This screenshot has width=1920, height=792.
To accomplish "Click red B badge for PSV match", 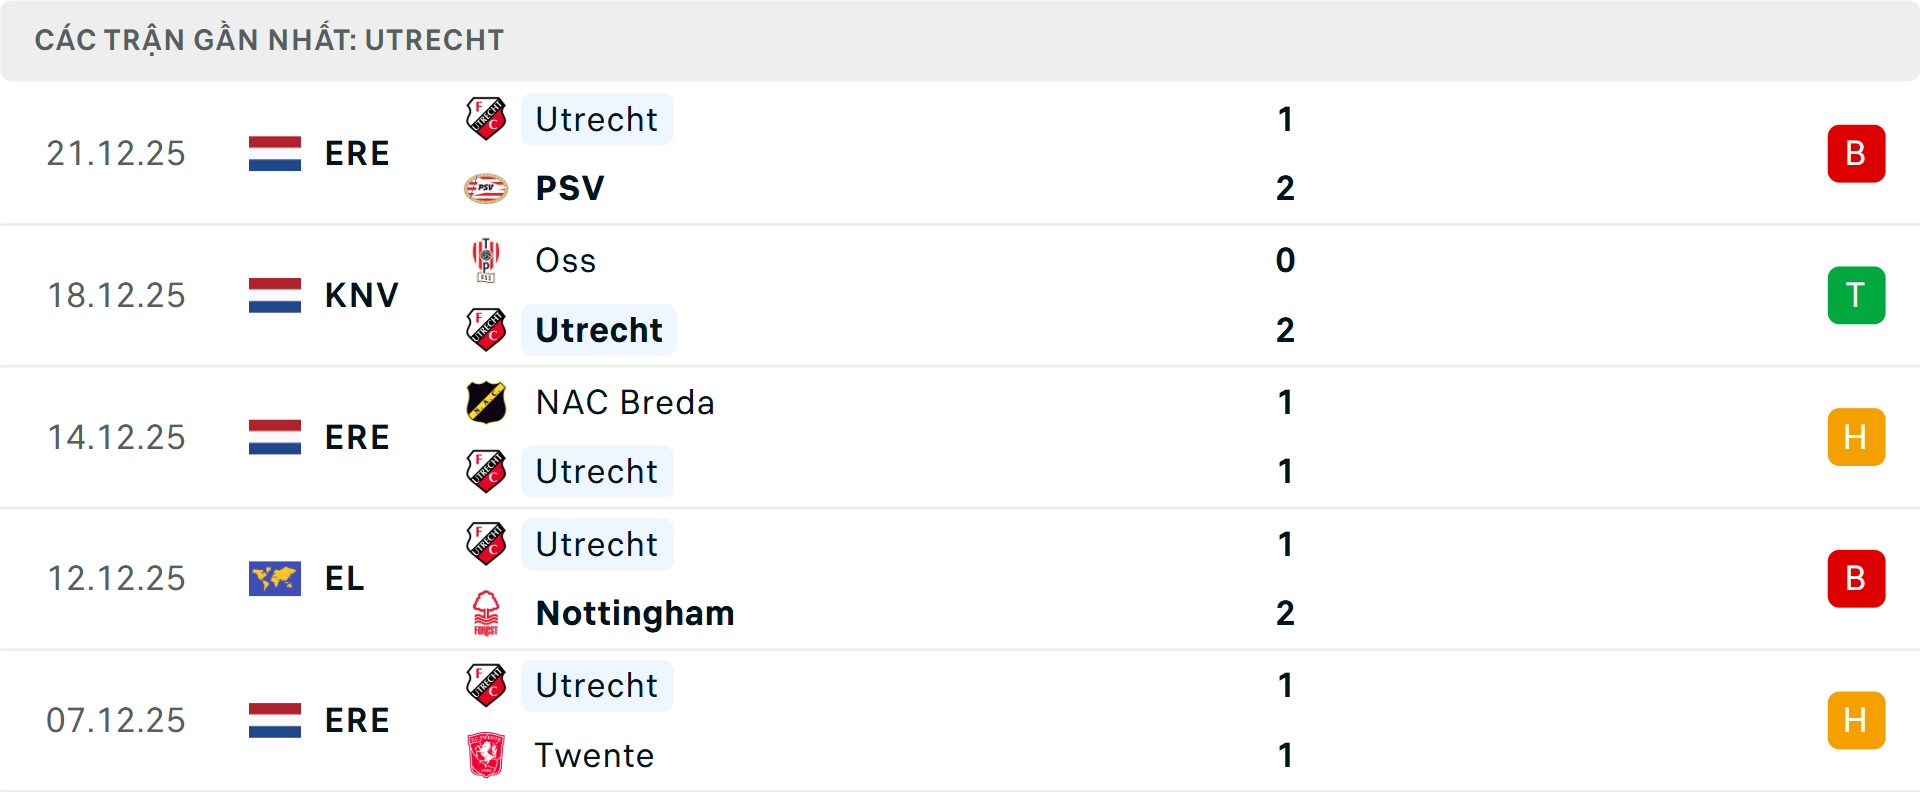I will click(x=1856, y=154).
